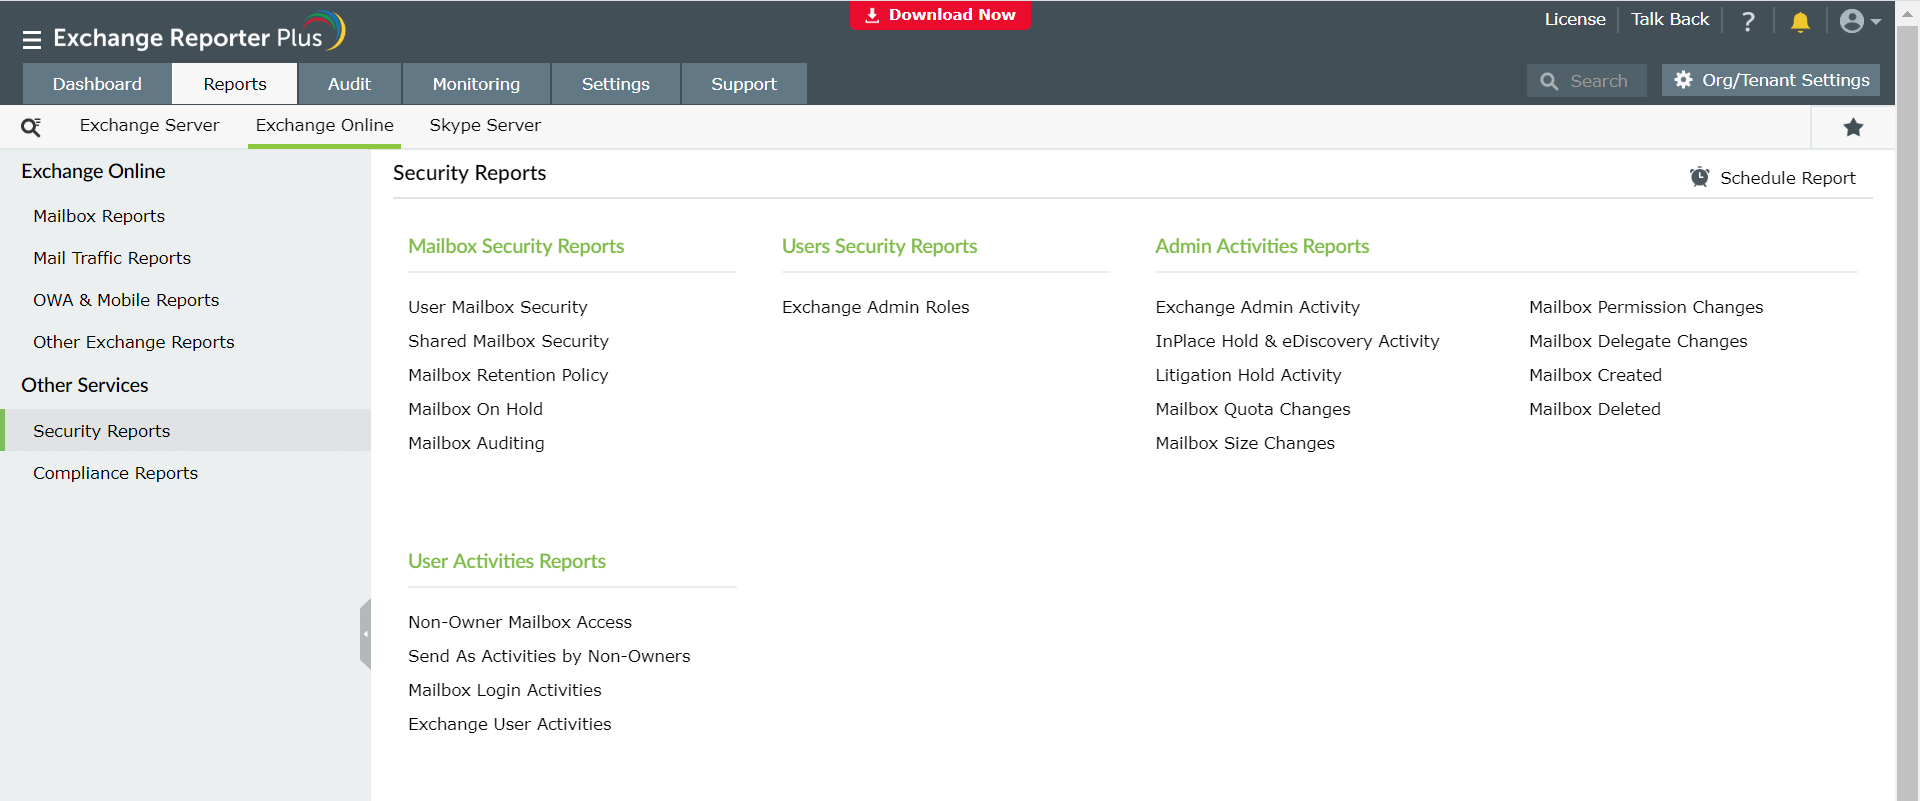Open the Mailbox Permission Changes report
This screenshot has width=1920, height=801.
click(x=1646, y=307)
